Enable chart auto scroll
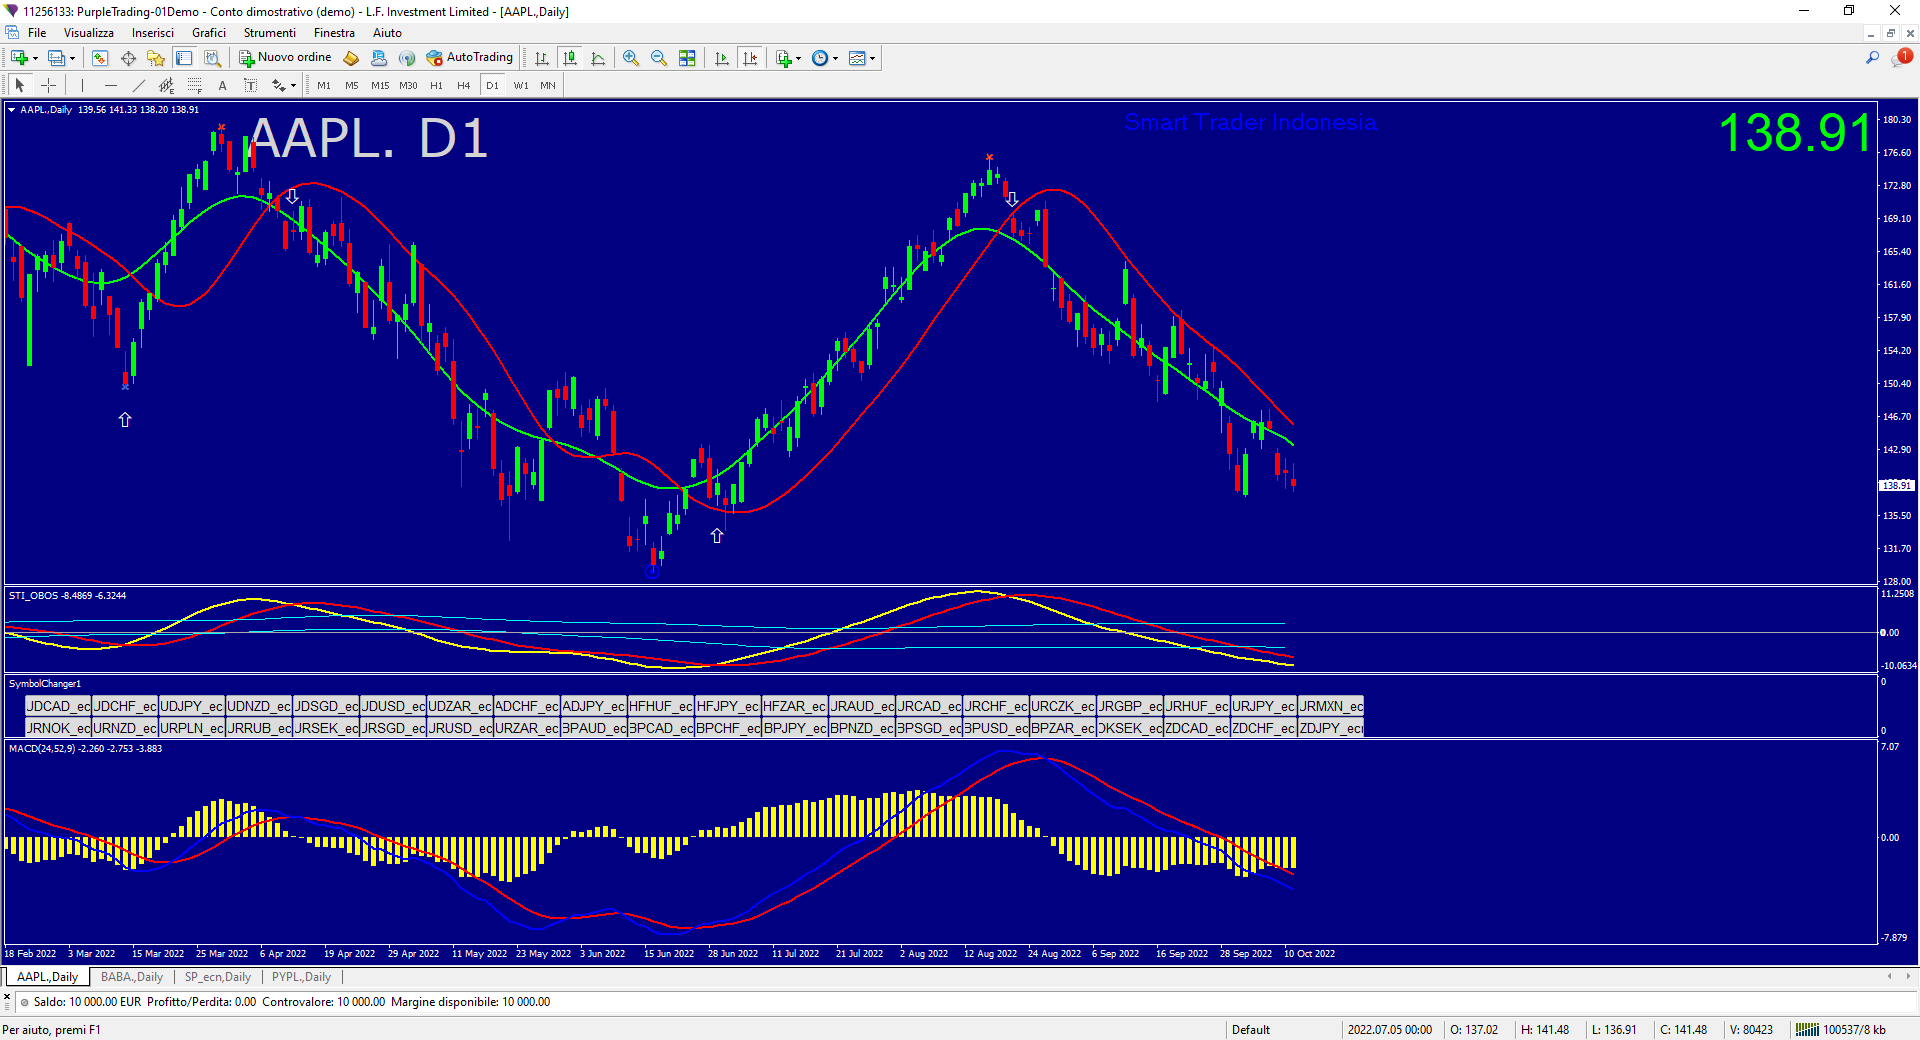The width and height of the screenshot is (1920, 1040). (x=722, y=58)
